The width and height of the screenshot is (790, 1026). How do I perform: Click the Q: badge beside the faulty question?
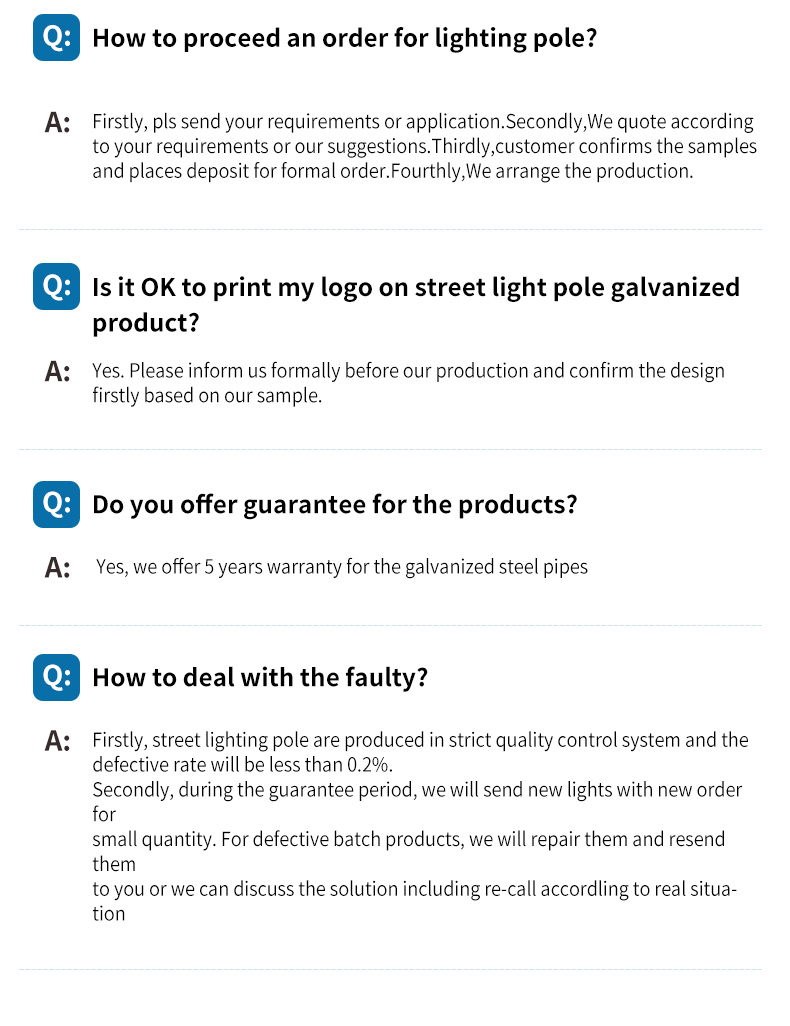pos(56,677)
